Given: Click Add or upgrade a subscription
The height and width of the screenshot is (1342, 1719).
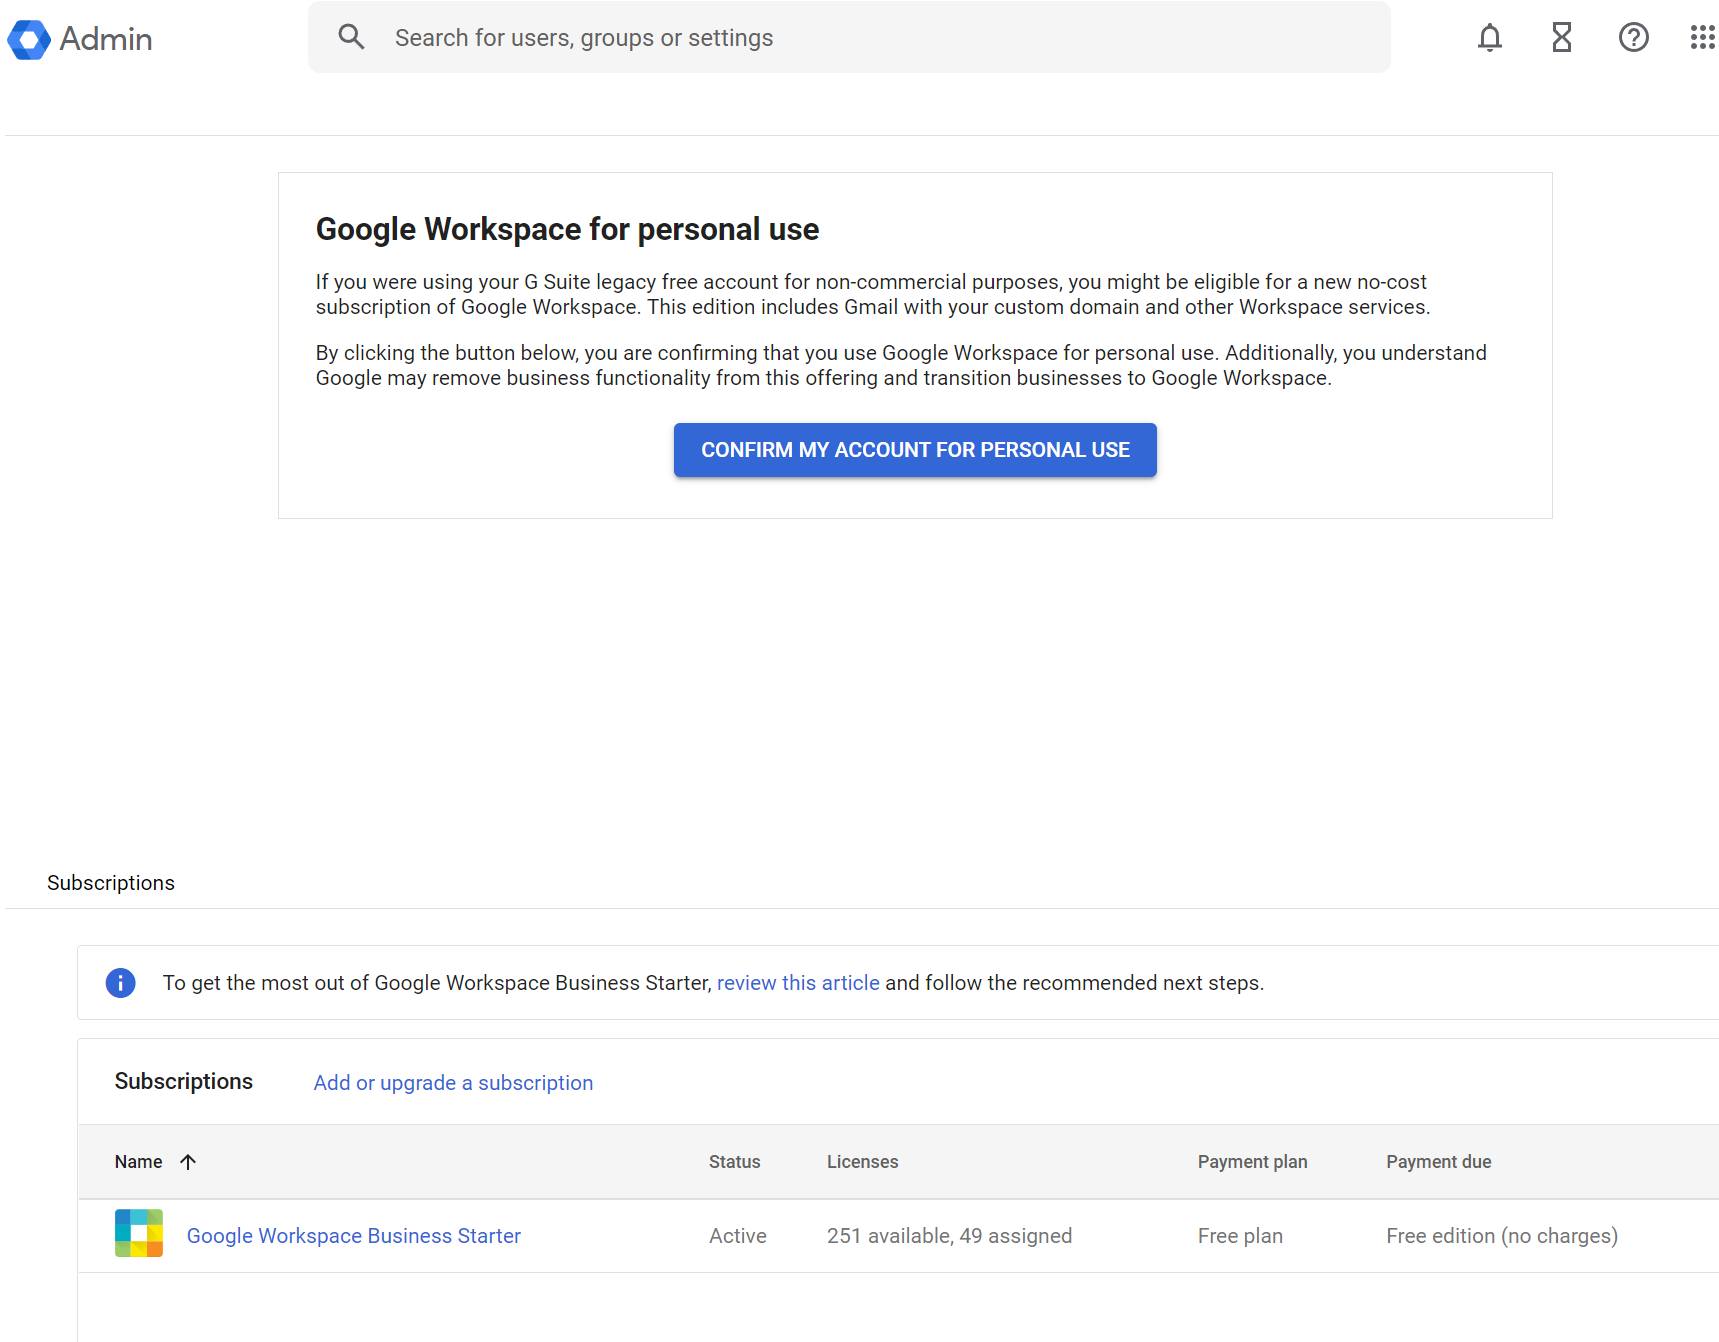Looking at the screenshot, I should 453,1083.
